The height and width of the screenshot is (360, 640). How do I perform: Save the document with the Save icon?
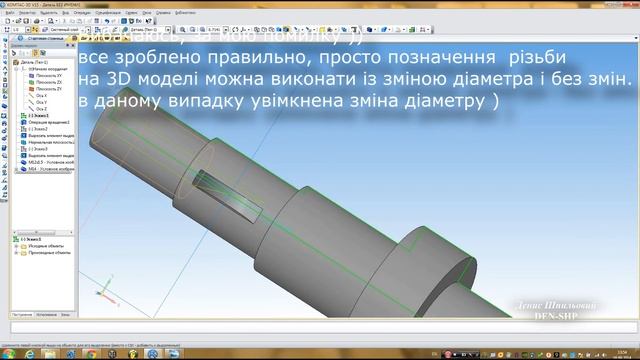coord(26,21)
